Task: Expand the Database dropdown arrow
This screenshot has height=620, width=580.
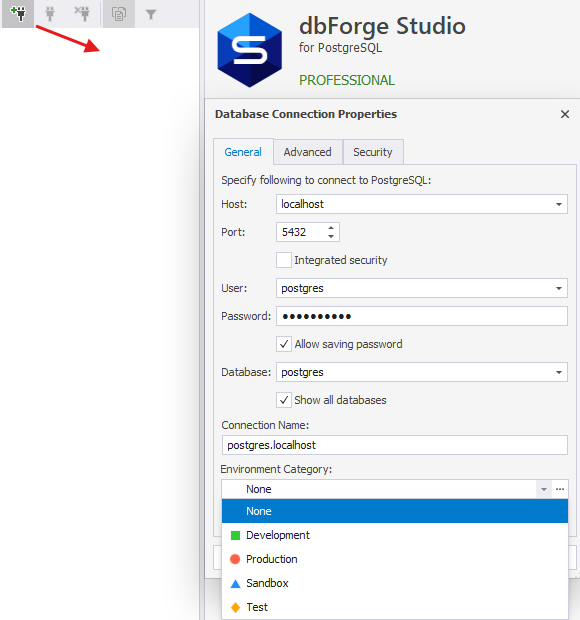Action: (x=559, y=372)
